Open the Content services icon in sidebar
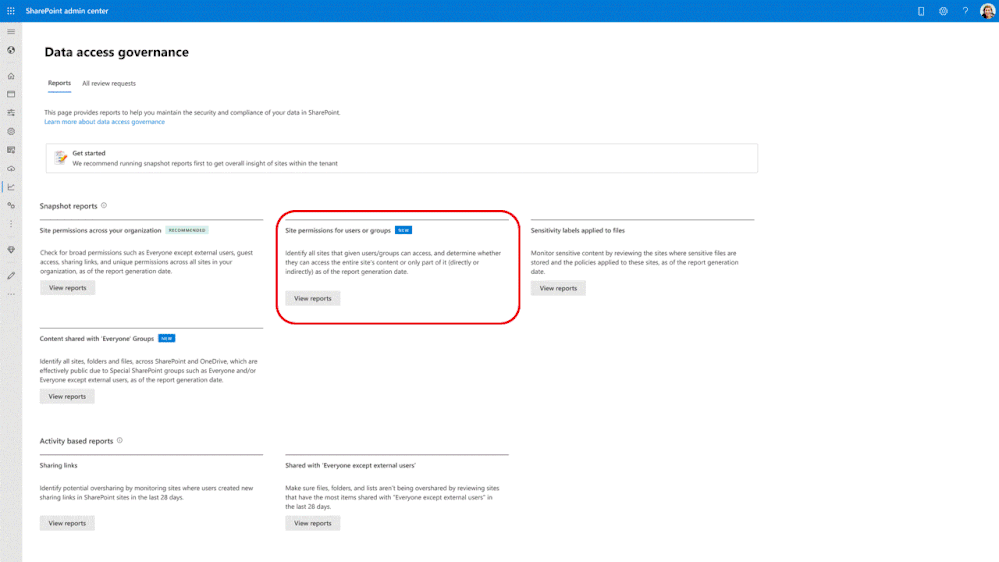 (11, 150)
